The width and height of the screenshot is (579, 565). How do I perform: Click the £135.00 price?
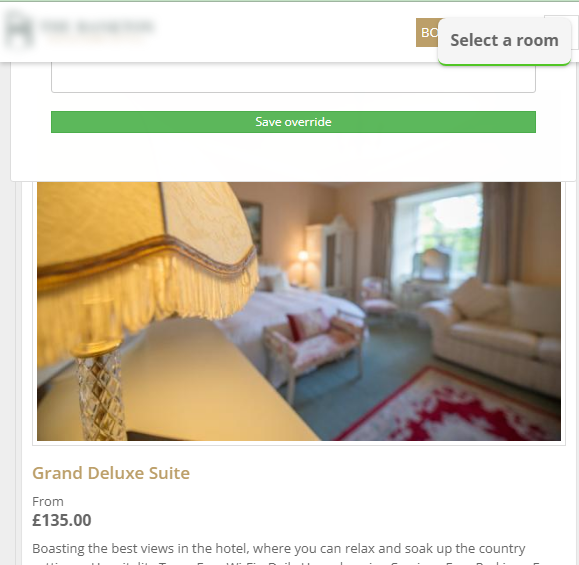pyautogui.click(x=62, y=520)
